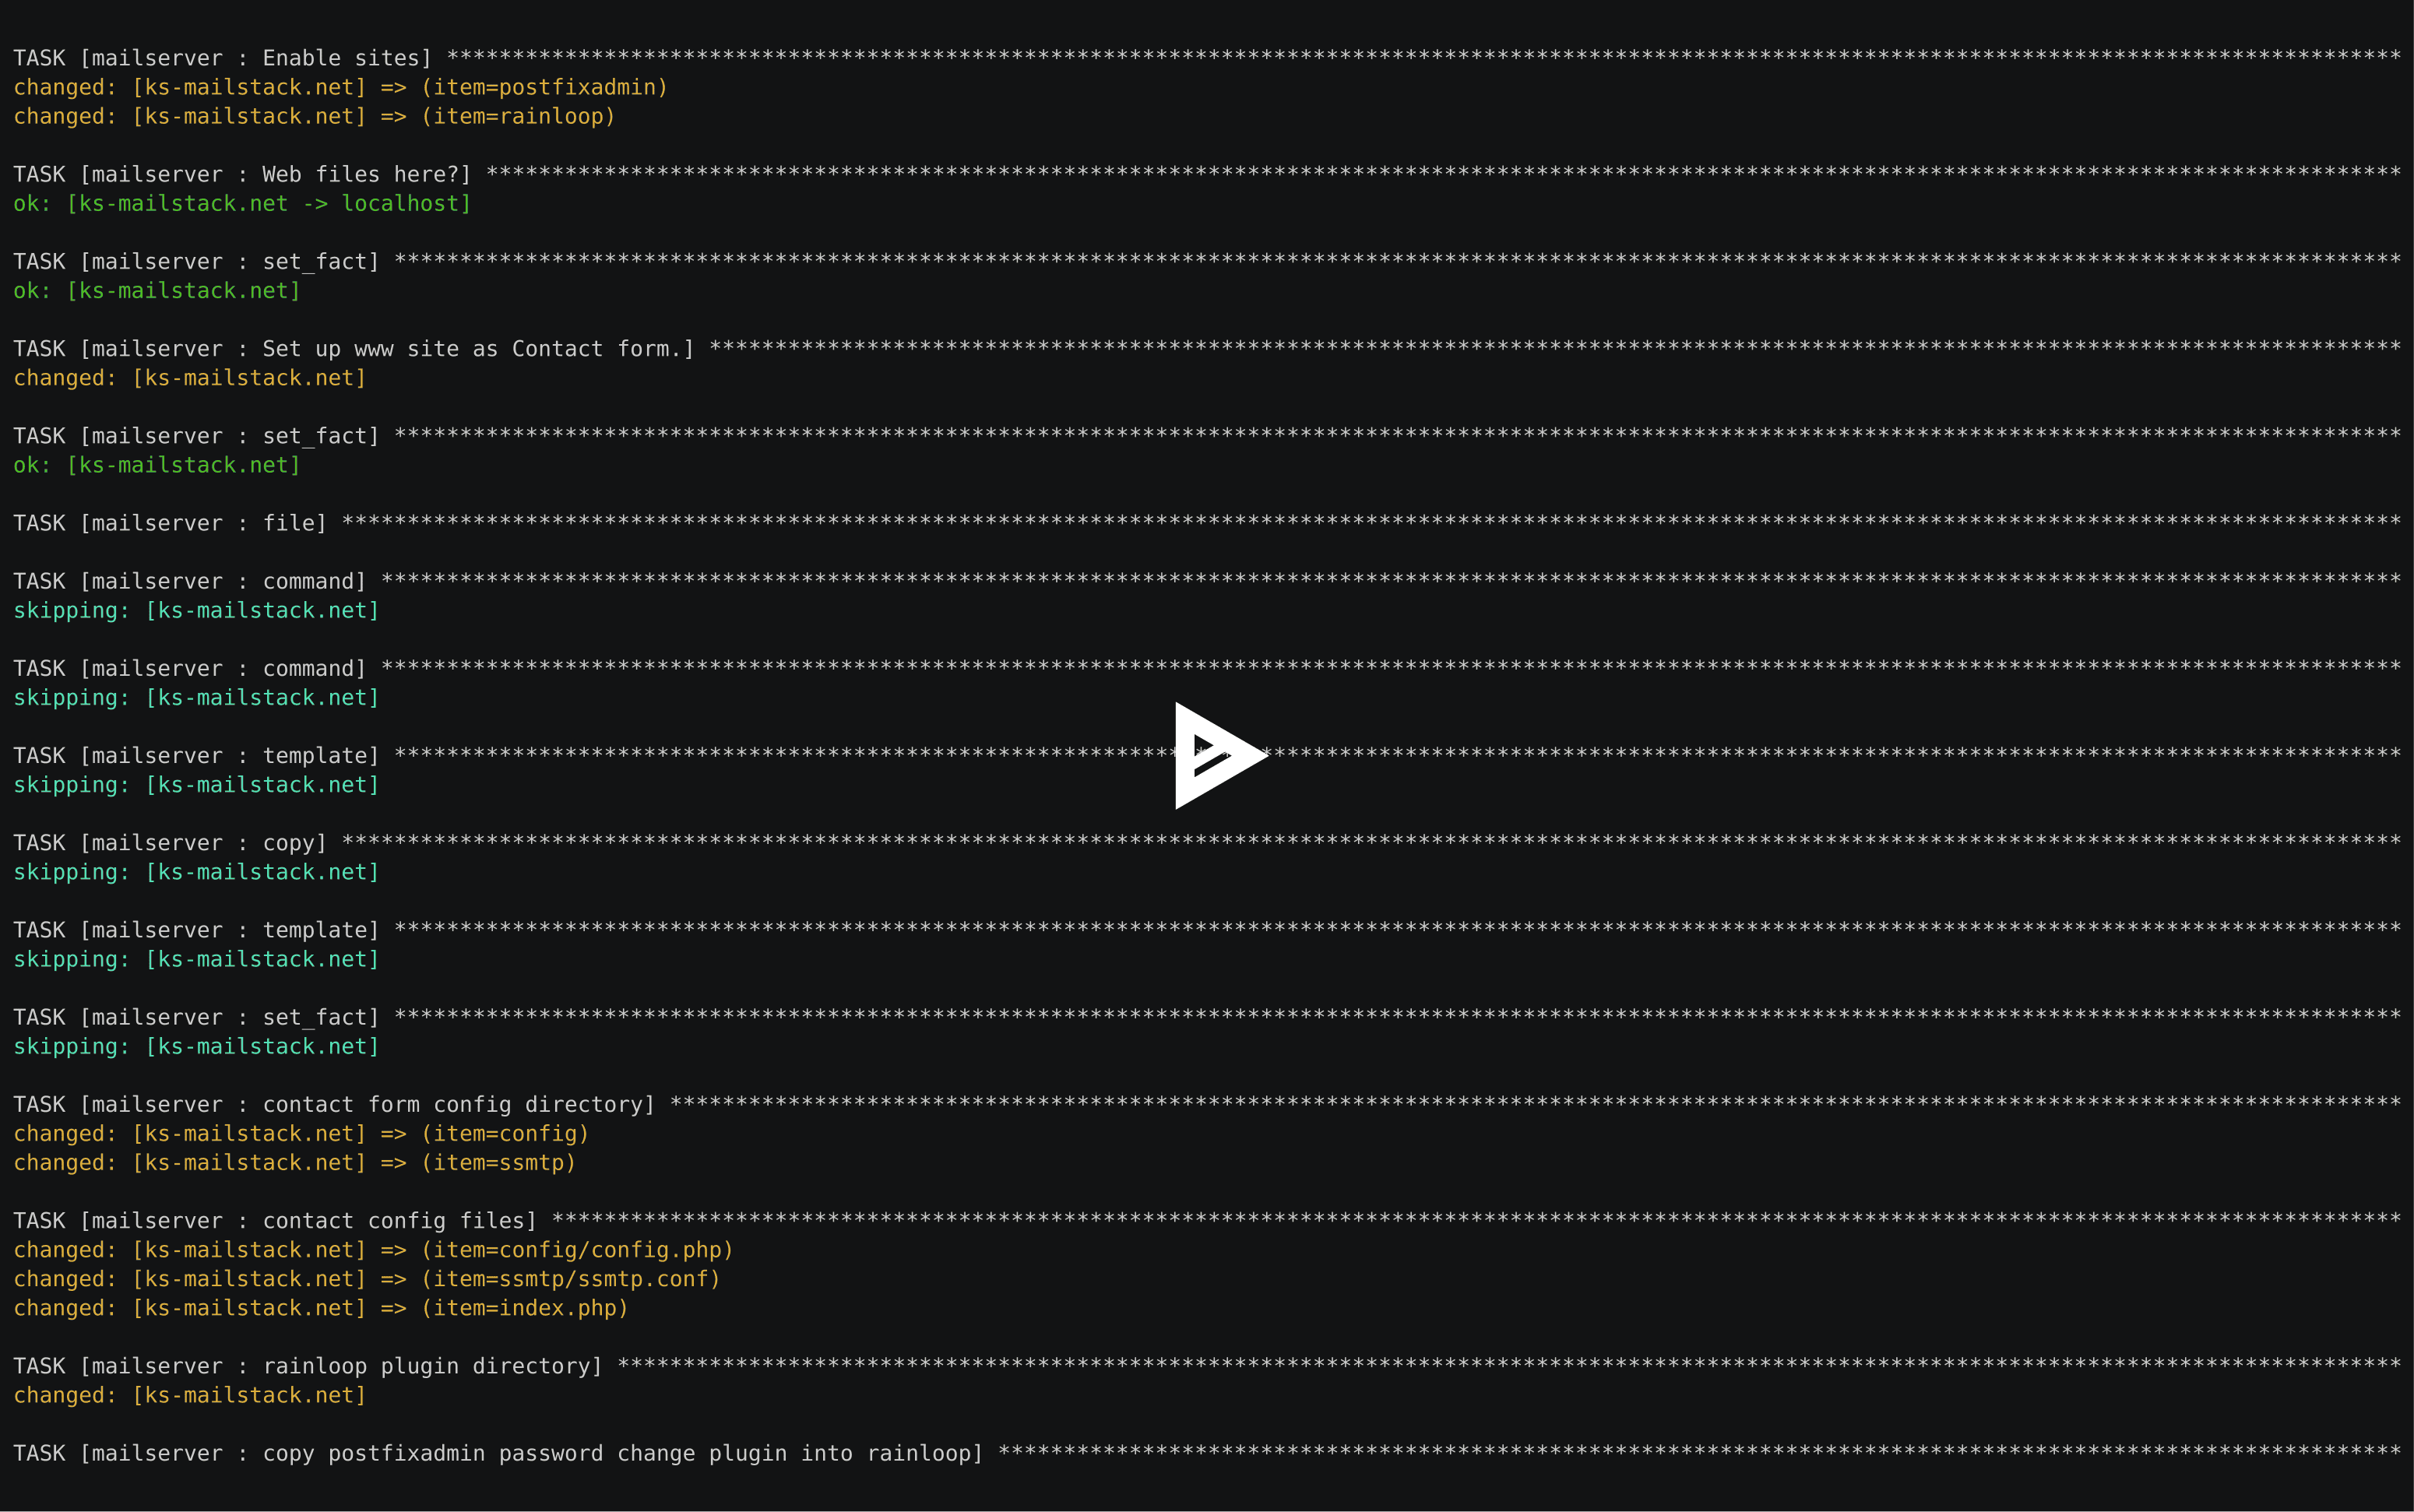2414x1512 pixels.
Task: Select the '(item=config)' changed line
Action: coord(301,1133)
